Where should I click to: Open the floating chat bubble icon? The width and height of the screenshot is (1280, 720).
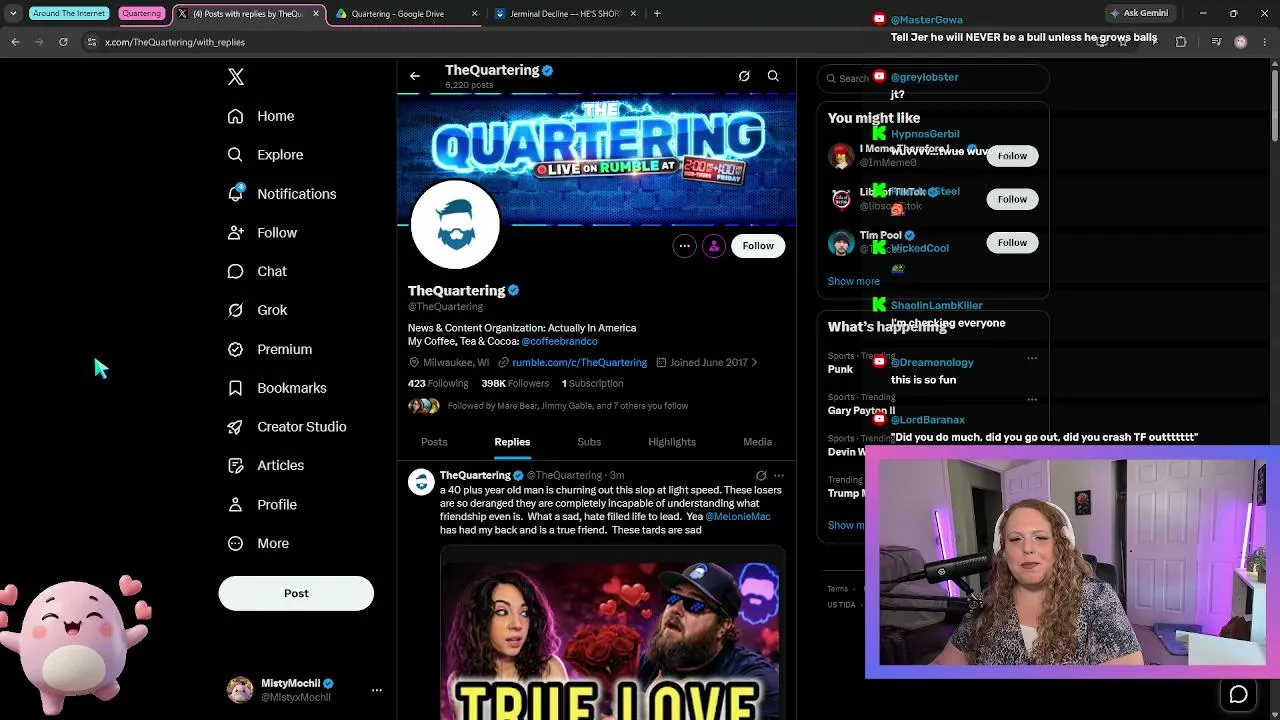[x=1238, y=694]
